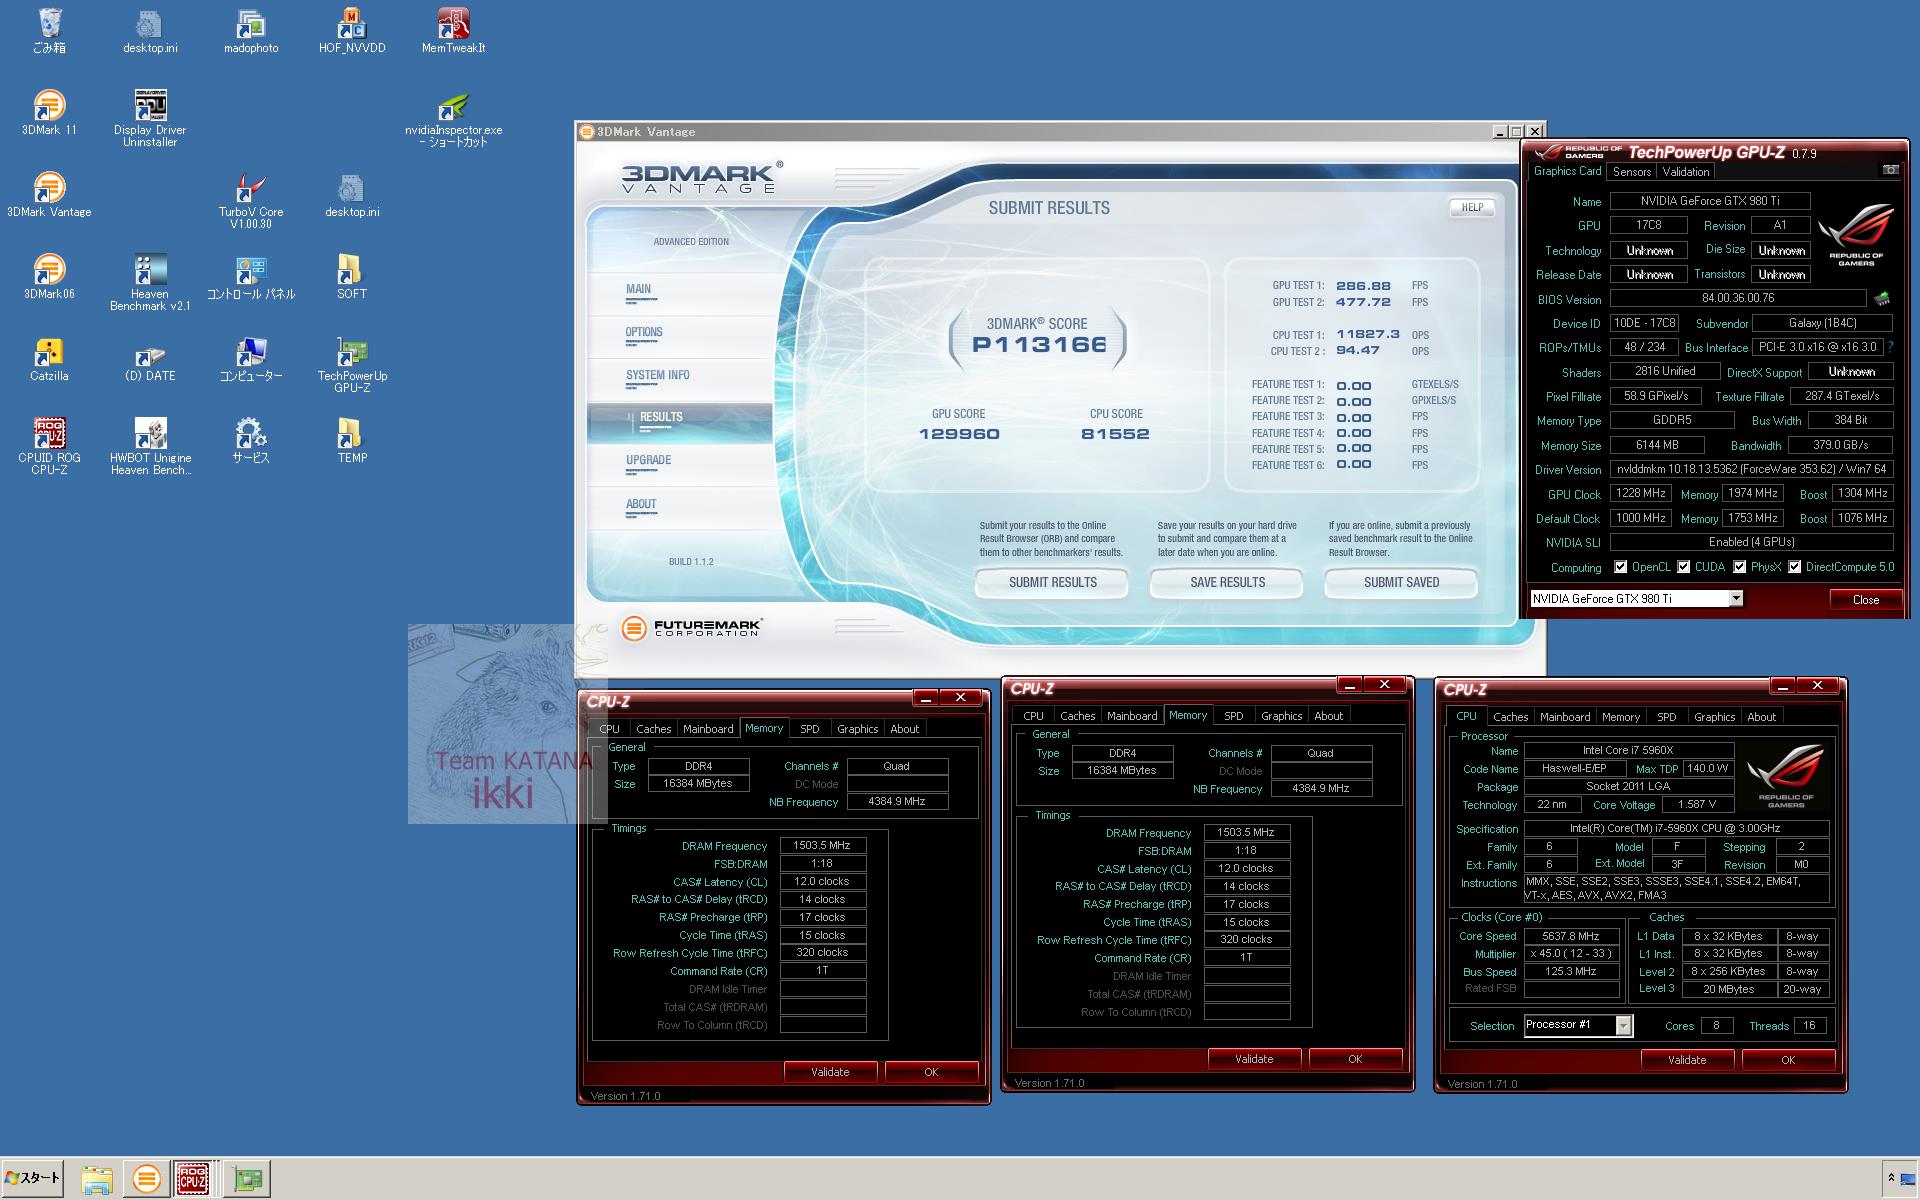Click the Bus Interface question mark in GPU-Z
This screenshot has height=1200, width=1920.
click(1890, 347)
